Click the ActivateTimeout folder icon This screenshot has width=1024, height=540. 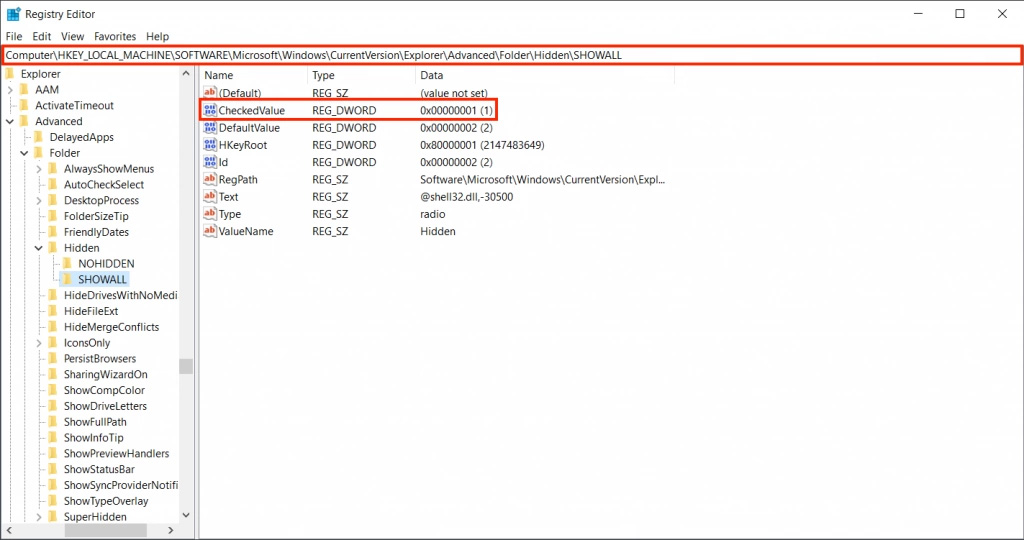coord(24,105)
